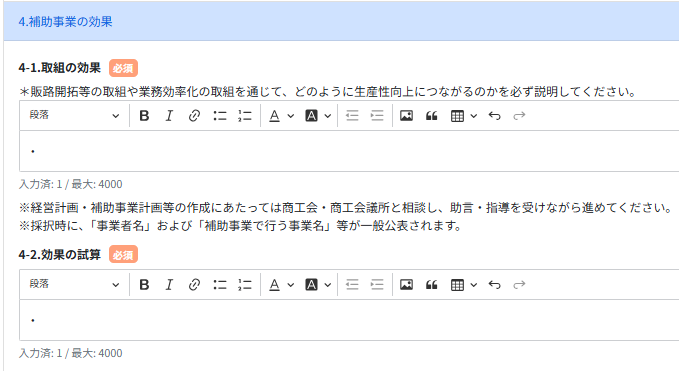Insert image in 4-2 効果の試算 editor
The width and height of the screenshot is (679, 371).
[406, 284]
